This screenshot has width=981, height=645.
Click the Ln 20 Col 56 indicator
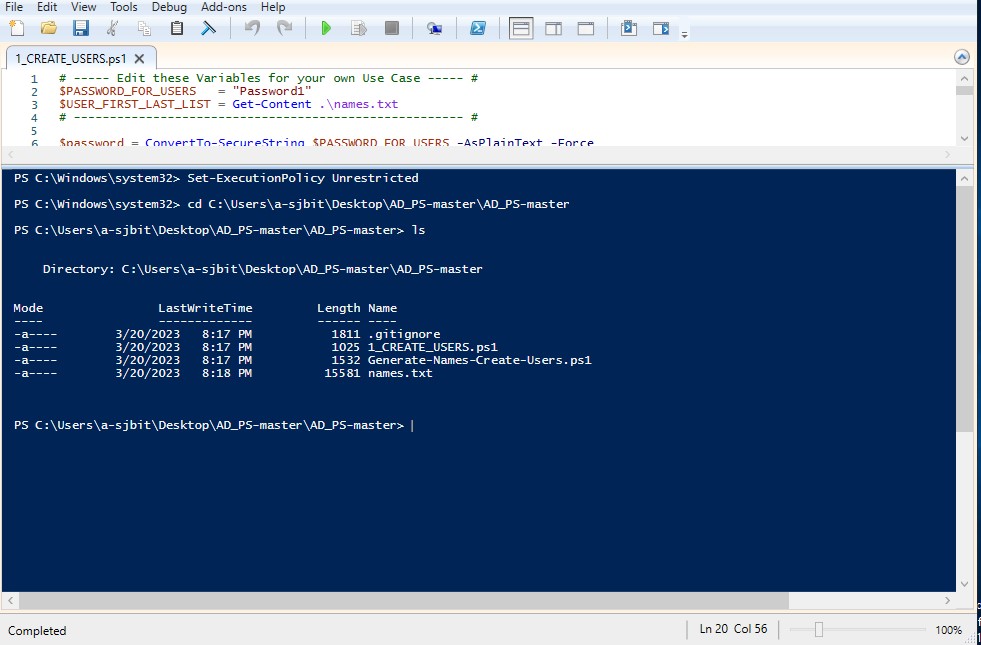point(733,629)
